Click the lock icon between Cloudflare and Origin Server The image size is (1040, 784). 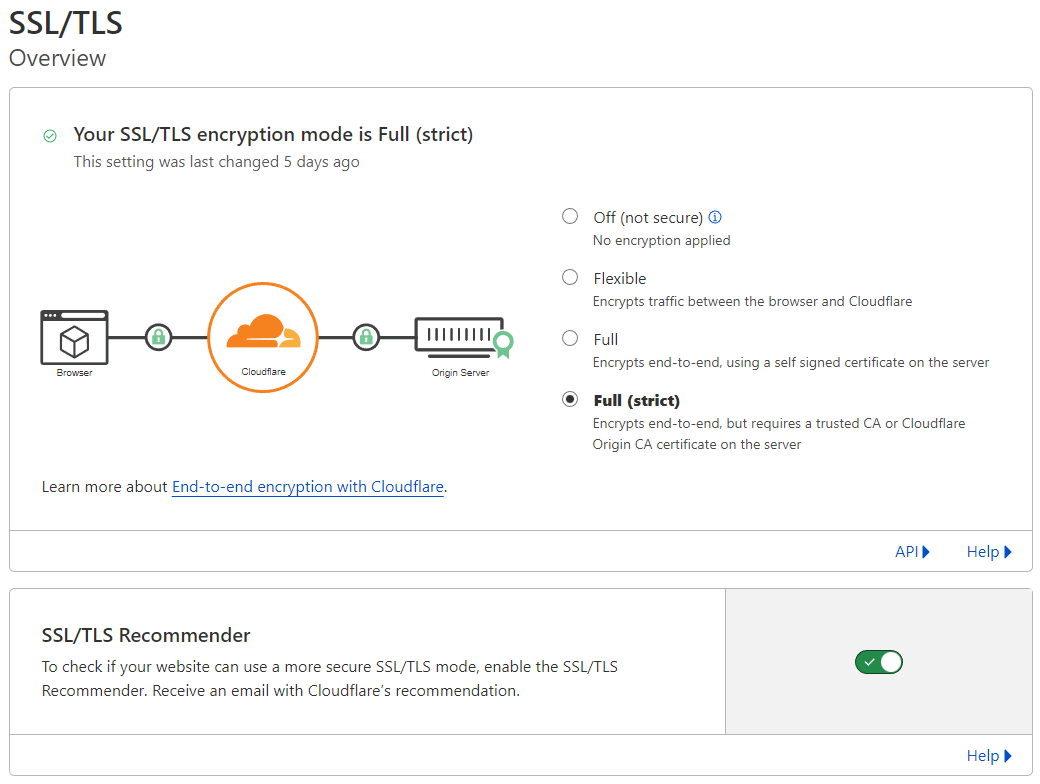point(366,337)
